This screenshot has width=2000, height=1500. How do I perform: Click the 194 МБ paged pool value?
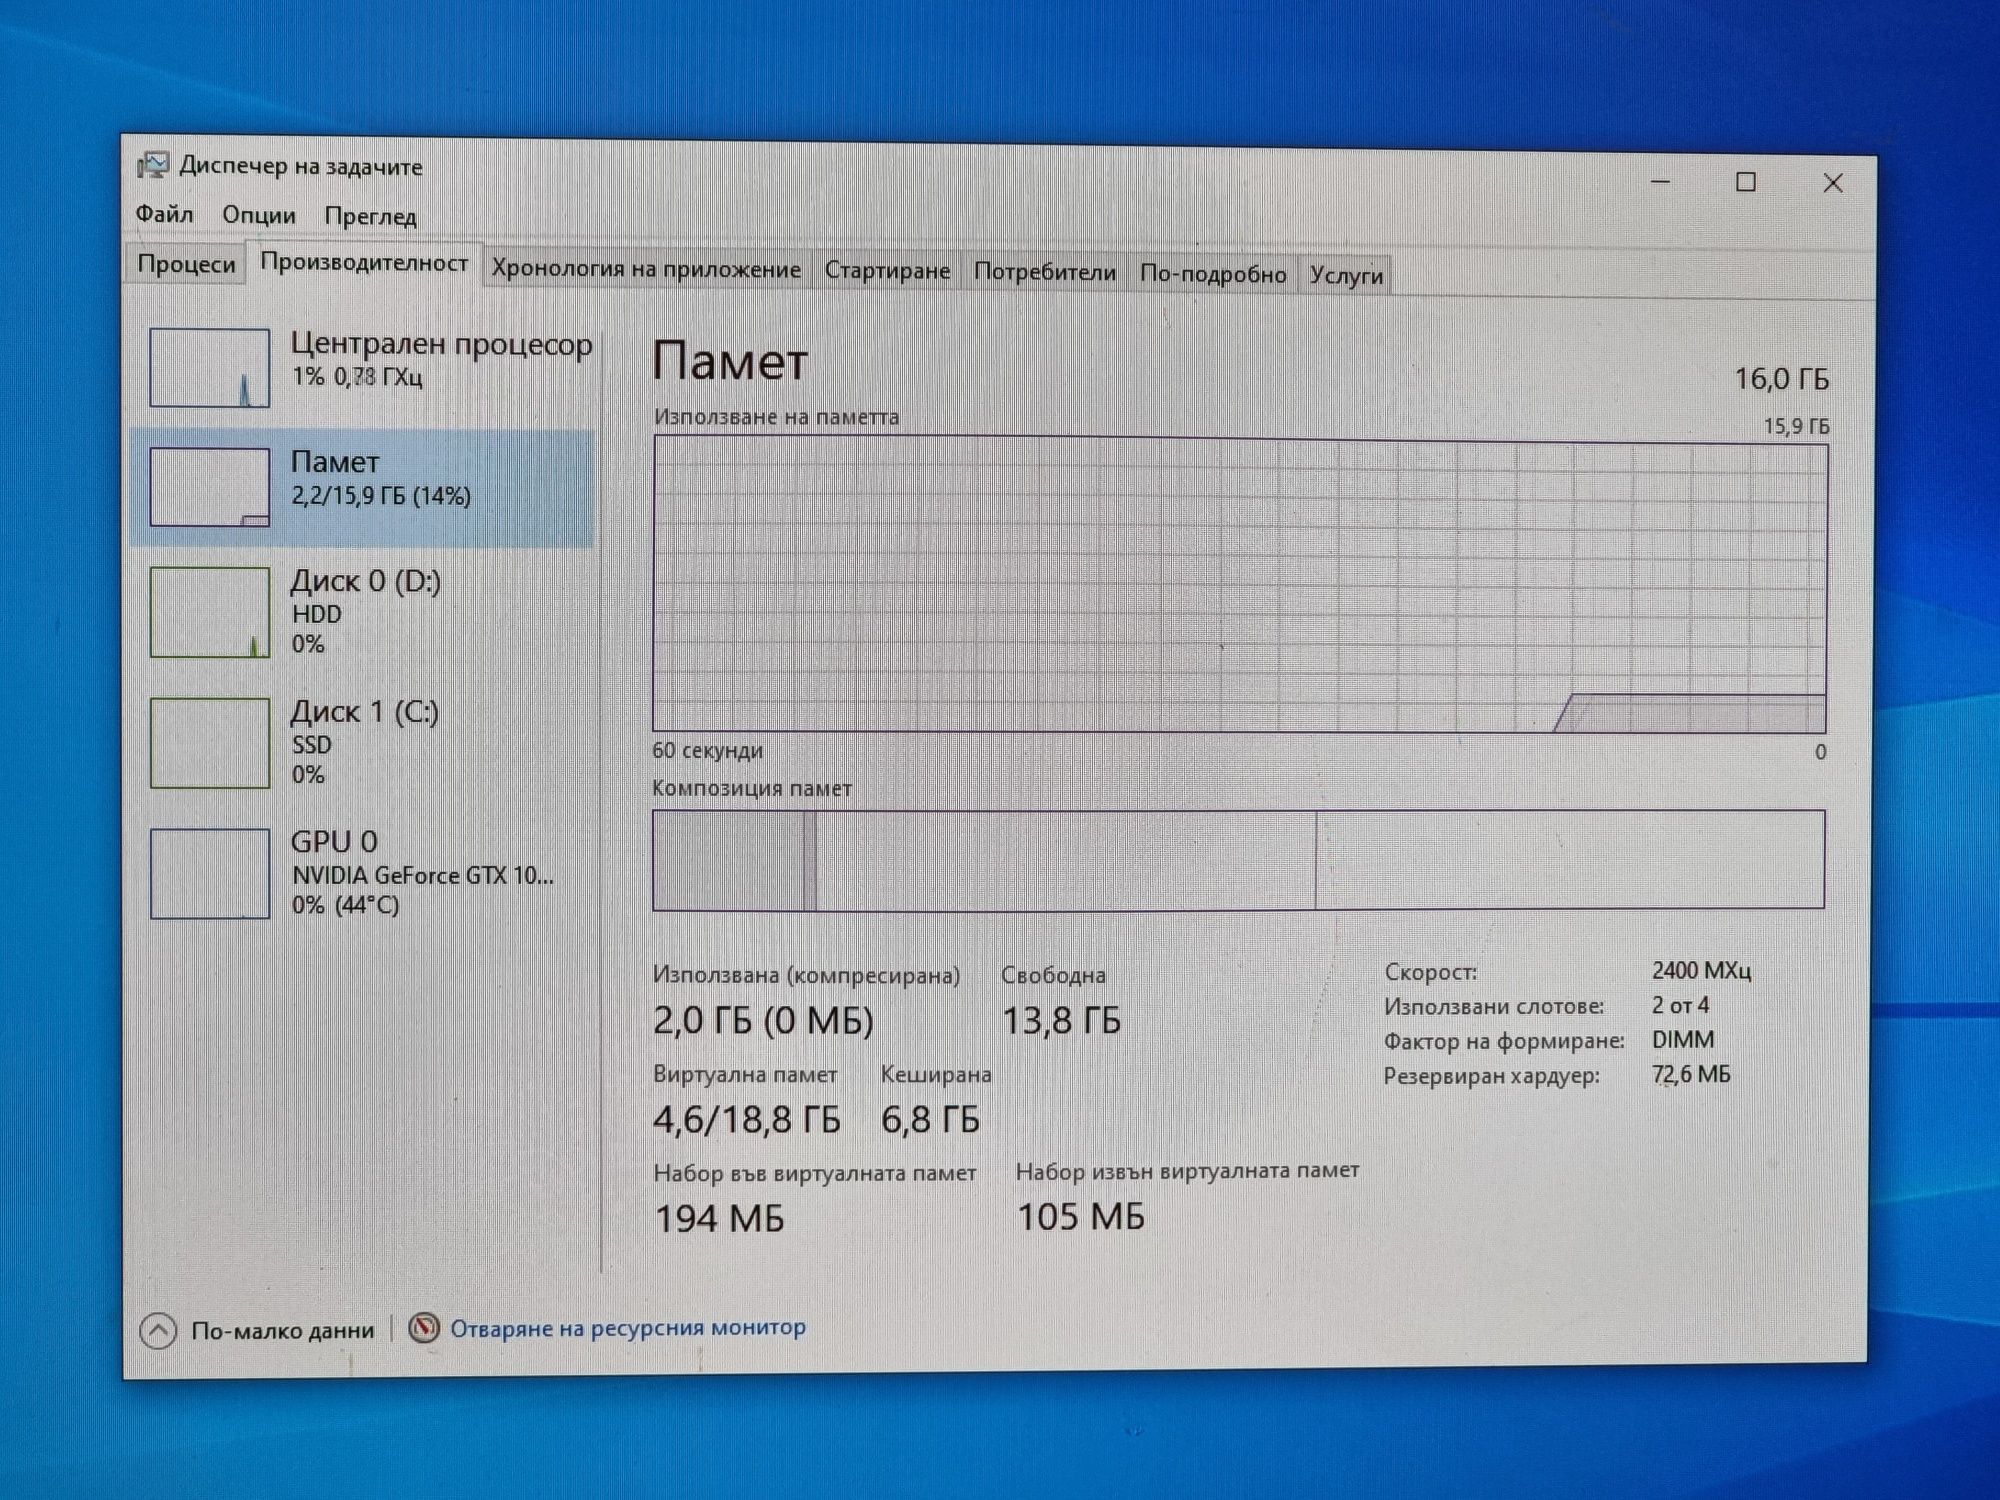[719, 1219]
